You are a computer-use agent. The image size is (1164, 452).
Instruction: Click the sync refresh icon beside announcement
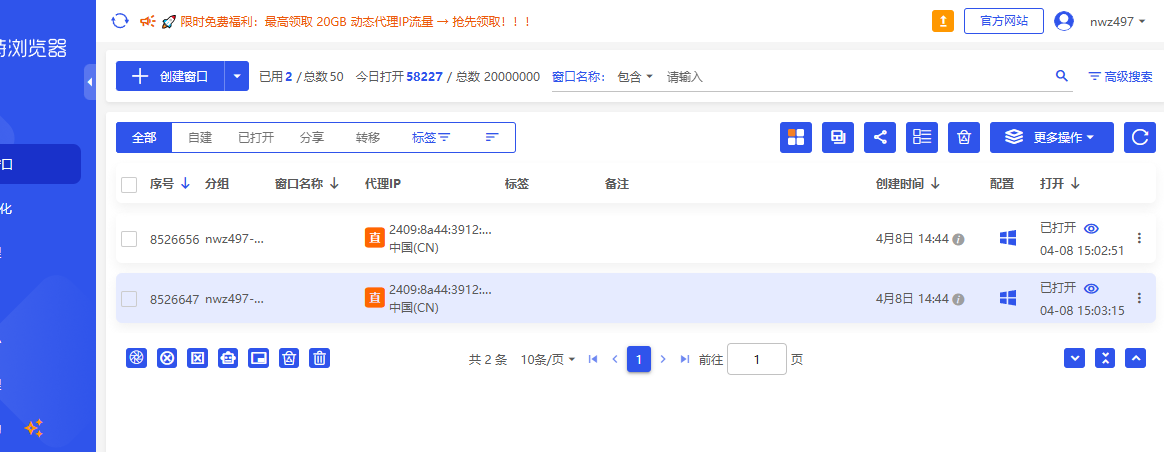click(x=120, y=21)
